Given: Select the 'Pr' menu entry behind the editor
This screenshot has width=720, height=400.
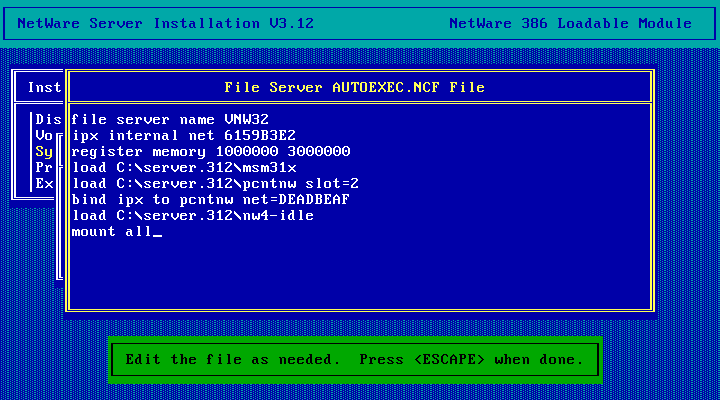Looking at the screenshot, I should [44, 168].
